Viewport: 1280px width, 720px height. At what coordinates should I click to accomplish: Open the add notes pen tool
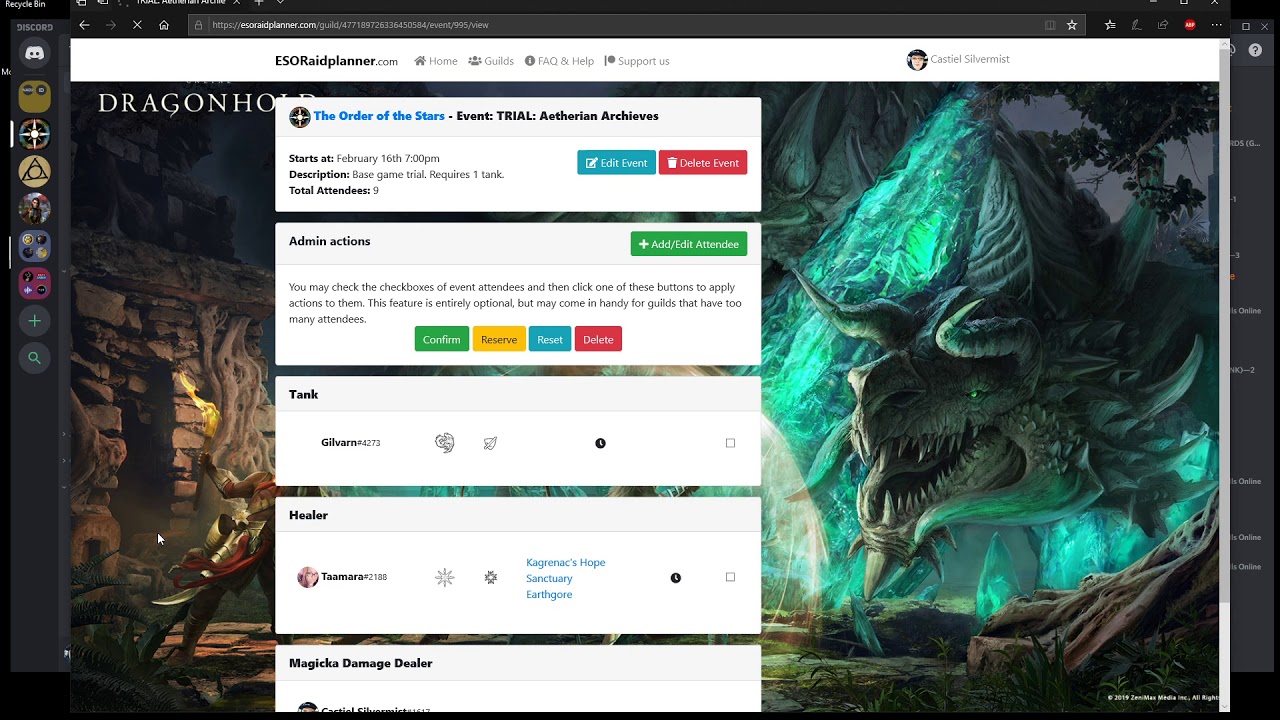click(x=1136, y=25)
